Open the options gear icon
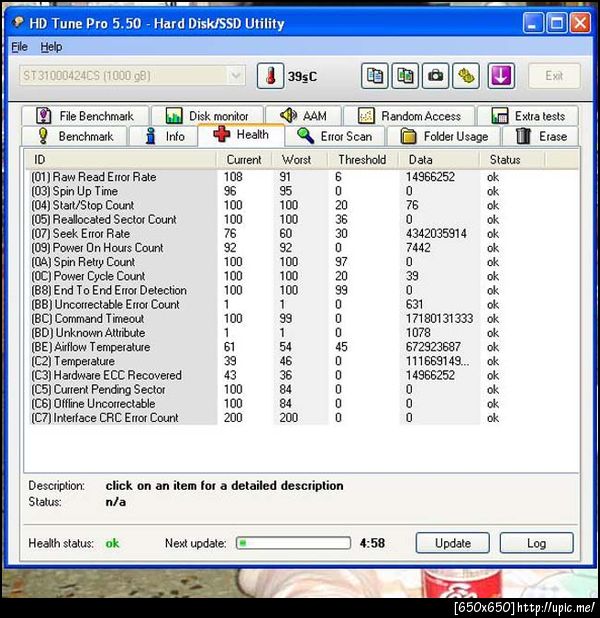Viewport: 600px width, 618px height. (466, 76)
